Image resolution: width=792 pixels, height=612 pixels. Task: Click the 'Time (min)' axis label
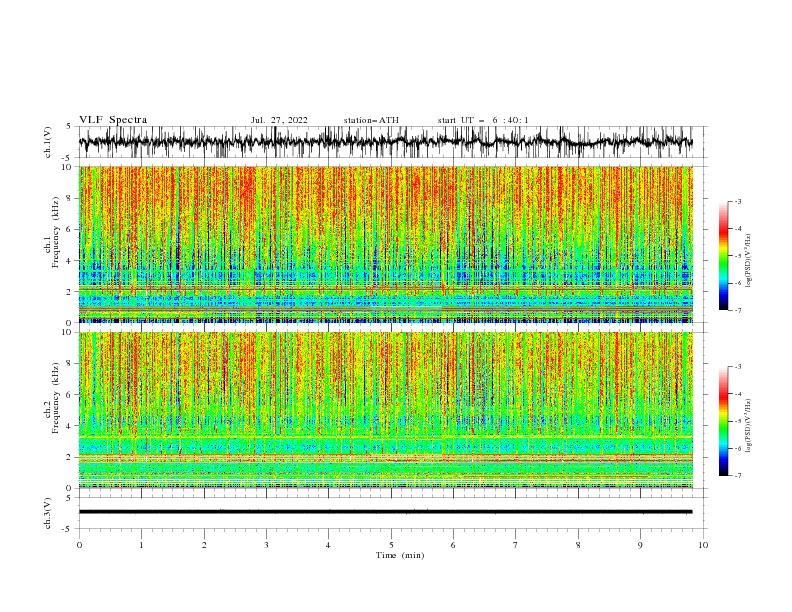point(400,555)
